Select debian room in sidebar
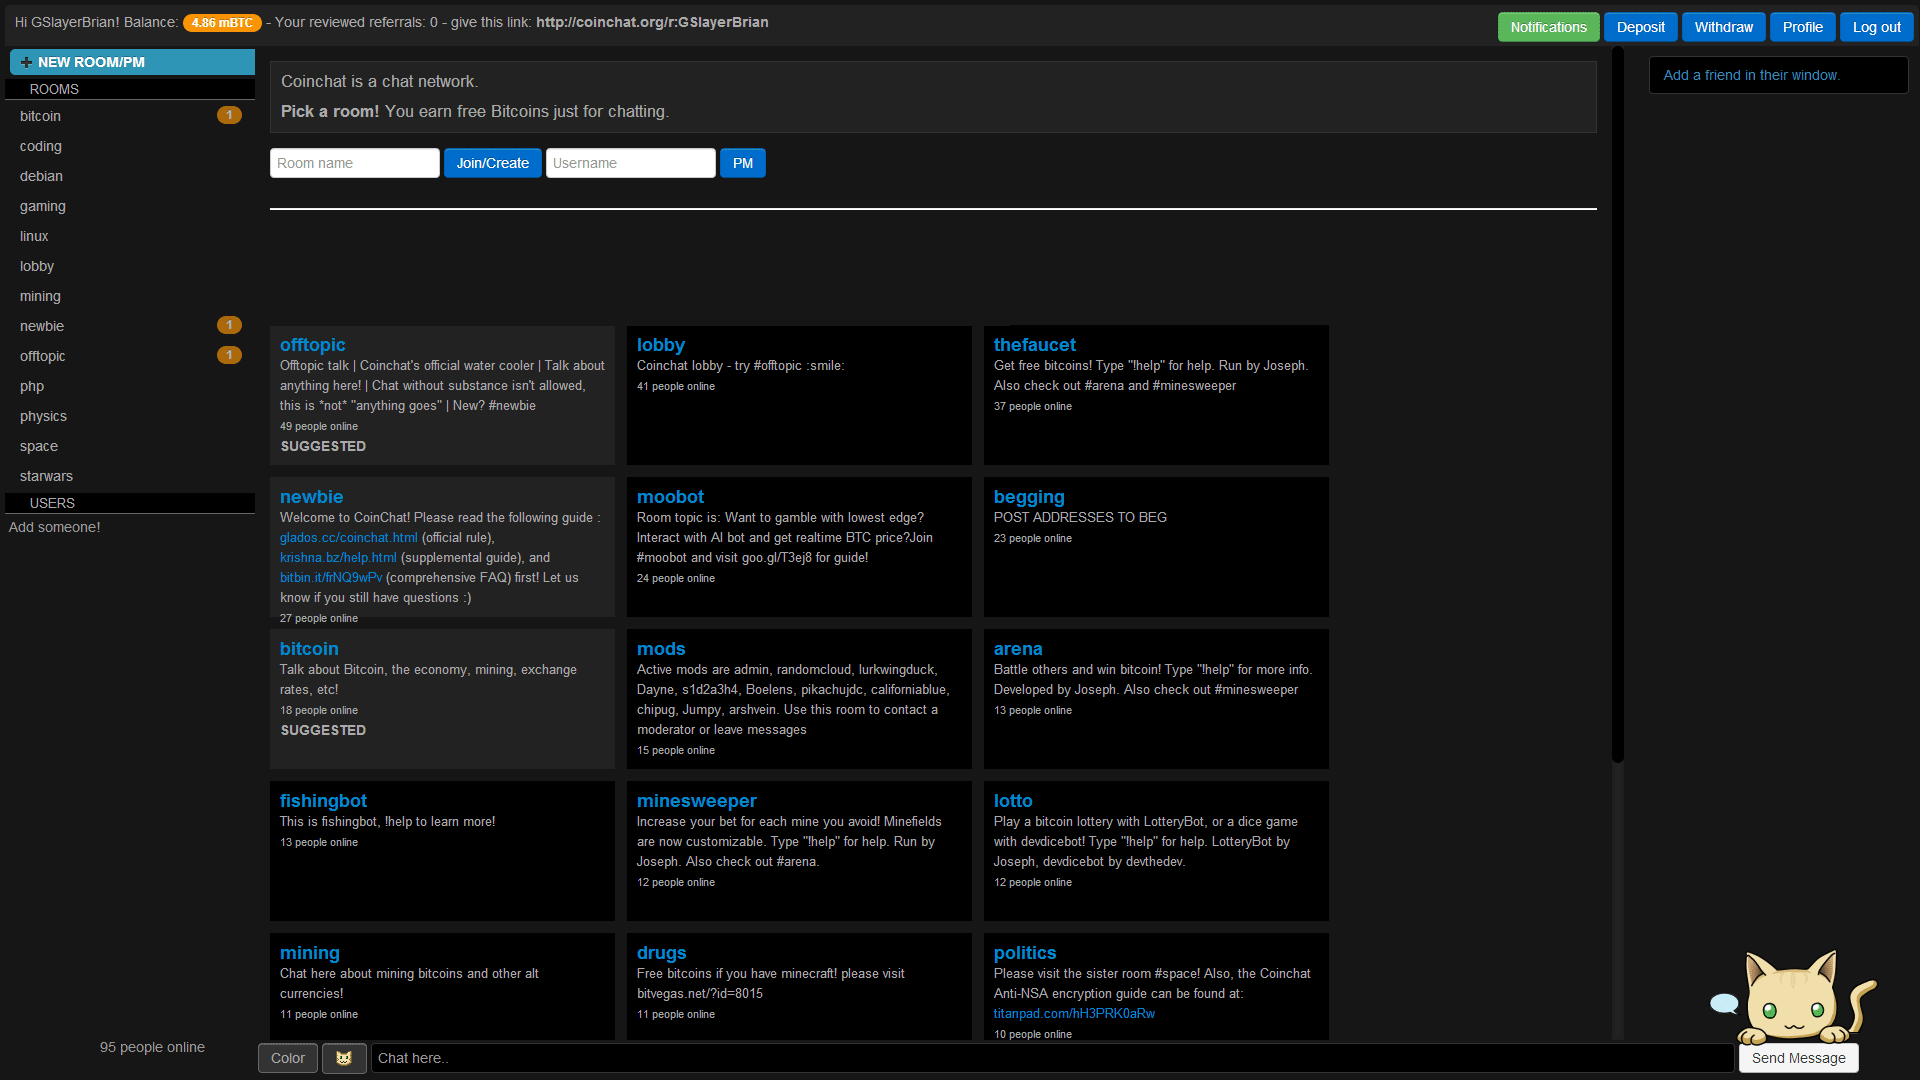This screenshot has width=1920, height=1080. tap(41, 176)
